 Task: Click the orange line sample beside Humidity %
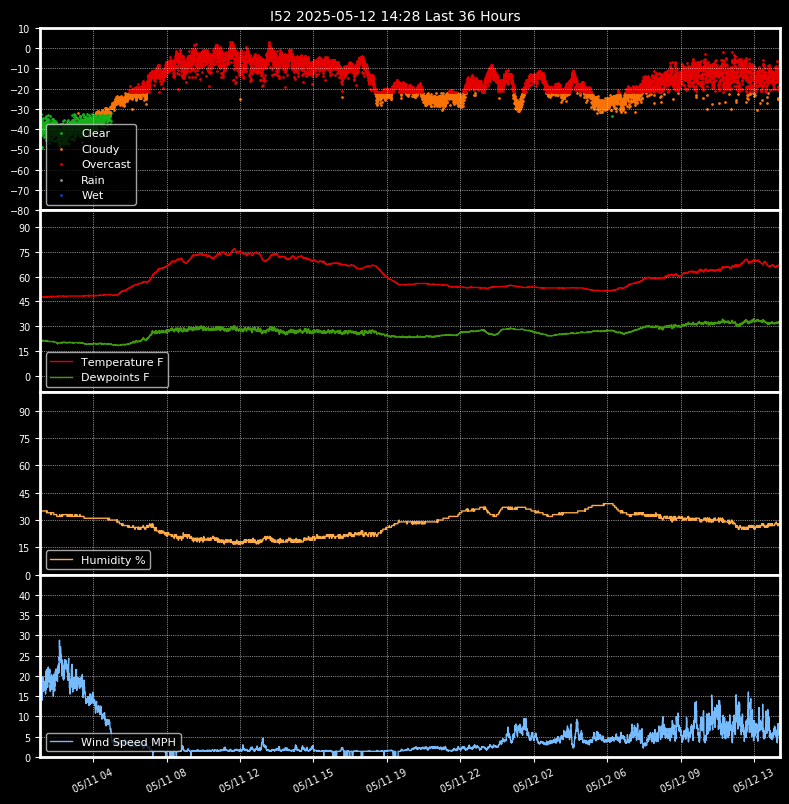(x=62, y=560)
